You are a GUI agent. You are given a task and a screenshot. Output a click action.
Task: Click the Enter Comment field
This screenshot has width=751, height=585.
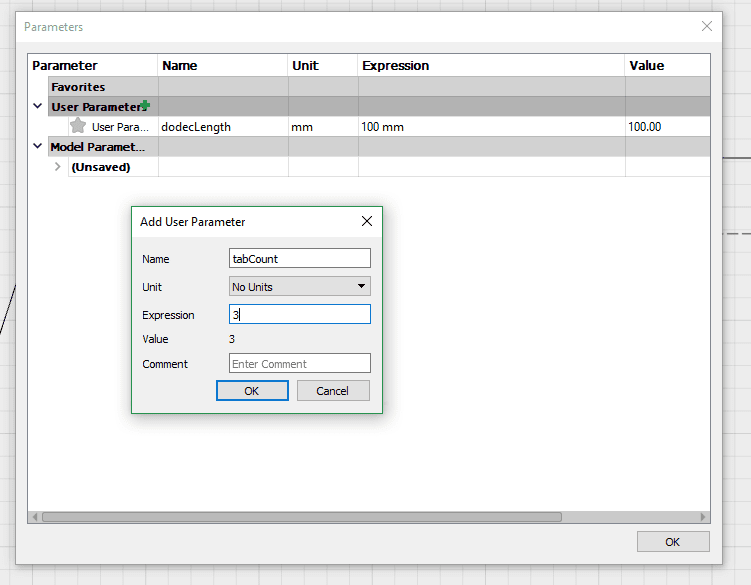tap(300, 364)
